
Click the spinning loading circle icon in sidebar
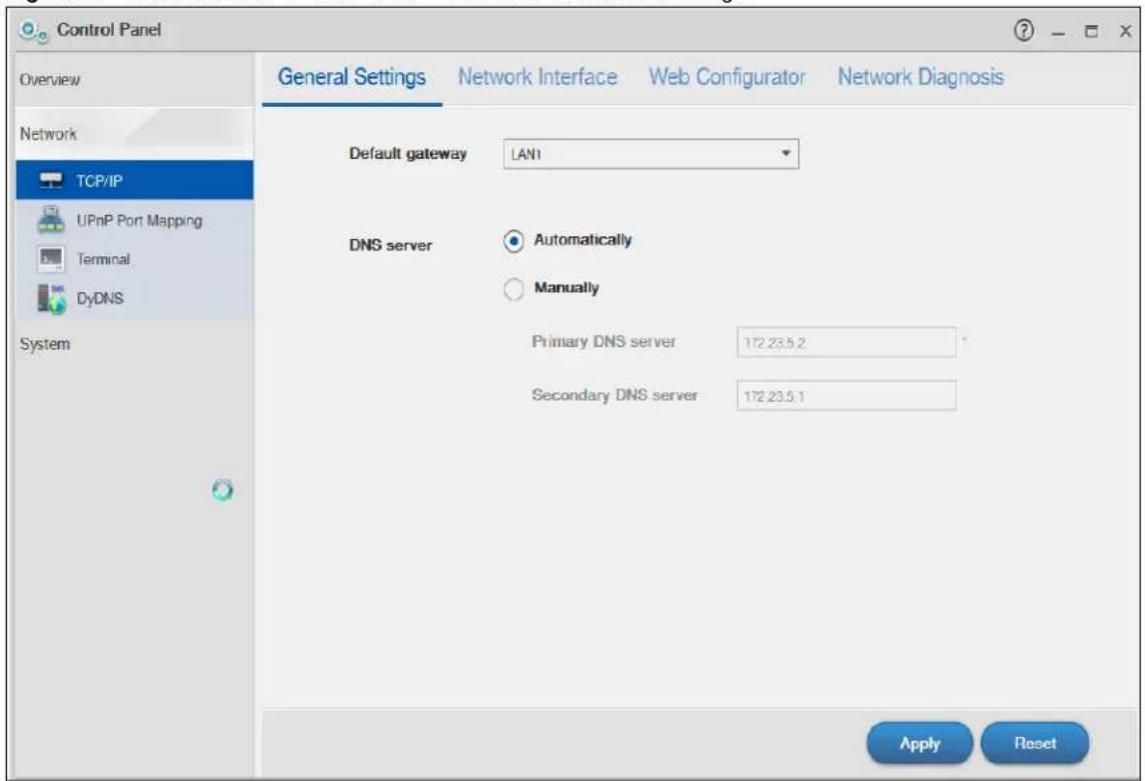pyautogui.click(x=222, y=490)
